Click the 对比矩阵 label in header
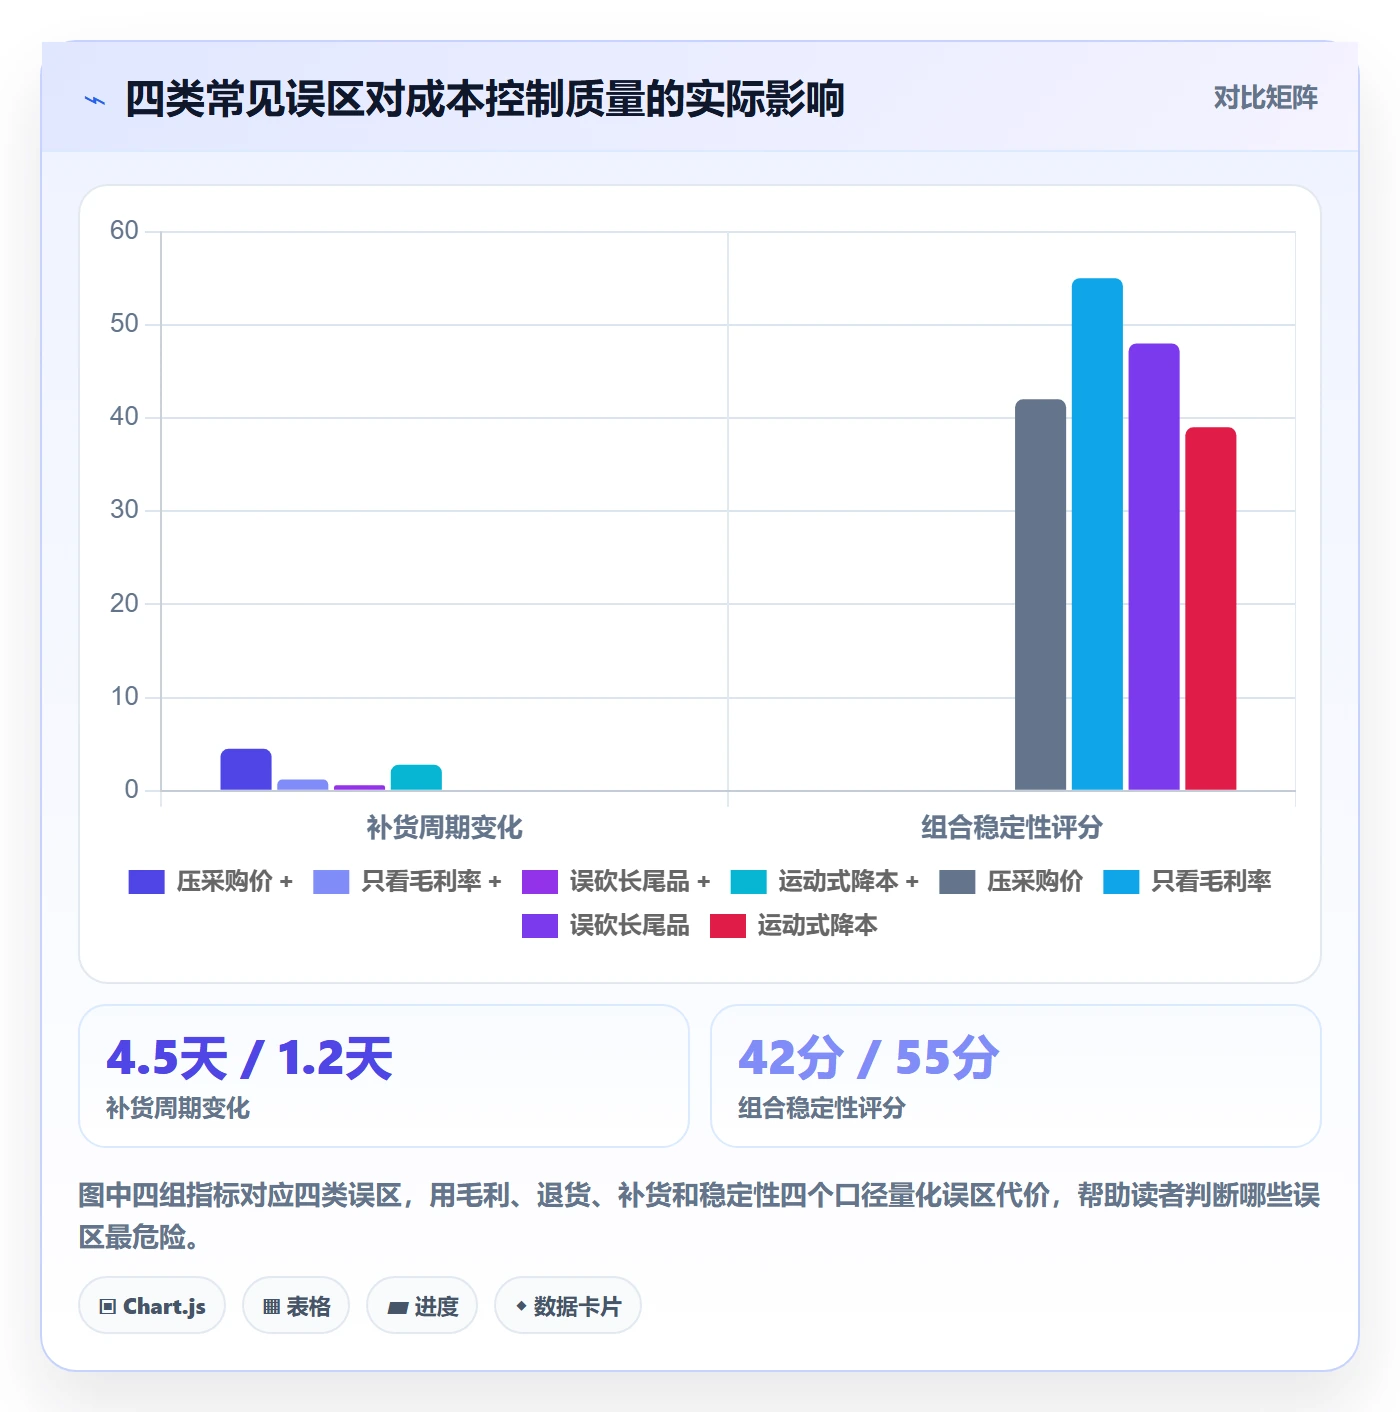 [x=1265, y=98]
